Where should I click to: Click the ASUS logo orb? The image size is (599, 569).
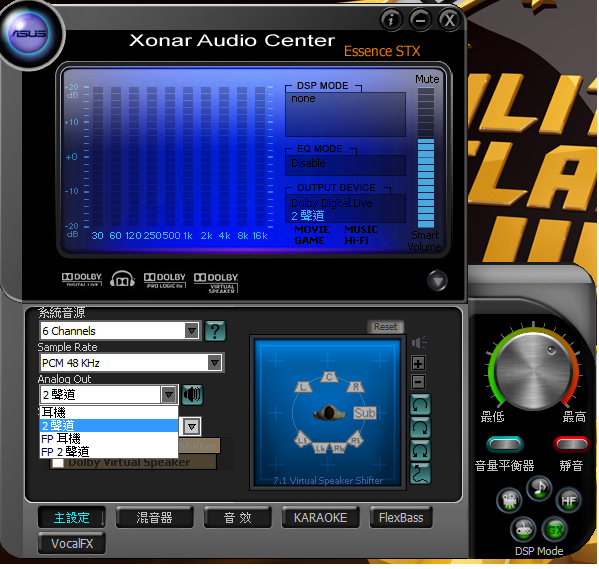coord(29,33)
